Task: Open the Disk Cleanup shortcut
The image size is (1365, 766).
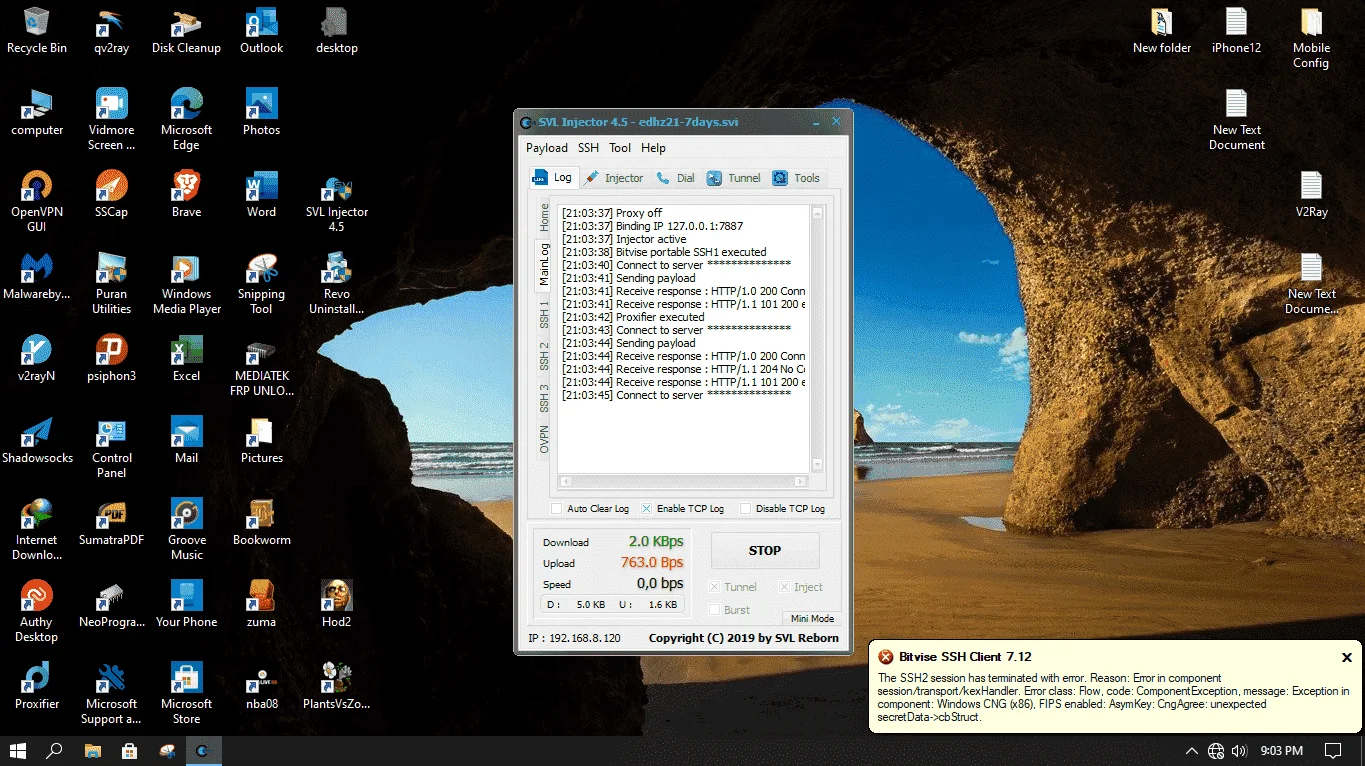Action: click(x=186, y=31)
